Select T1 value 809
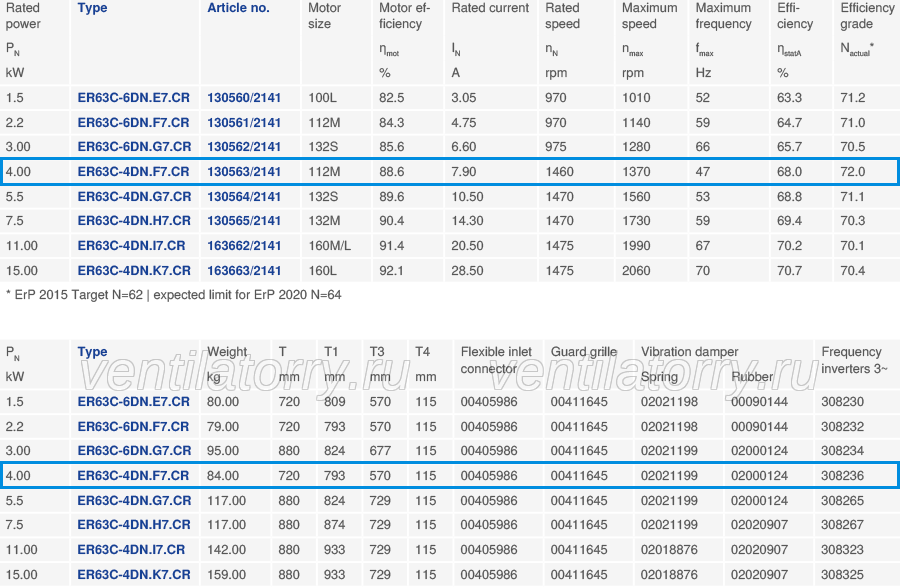 pos(334,401)
